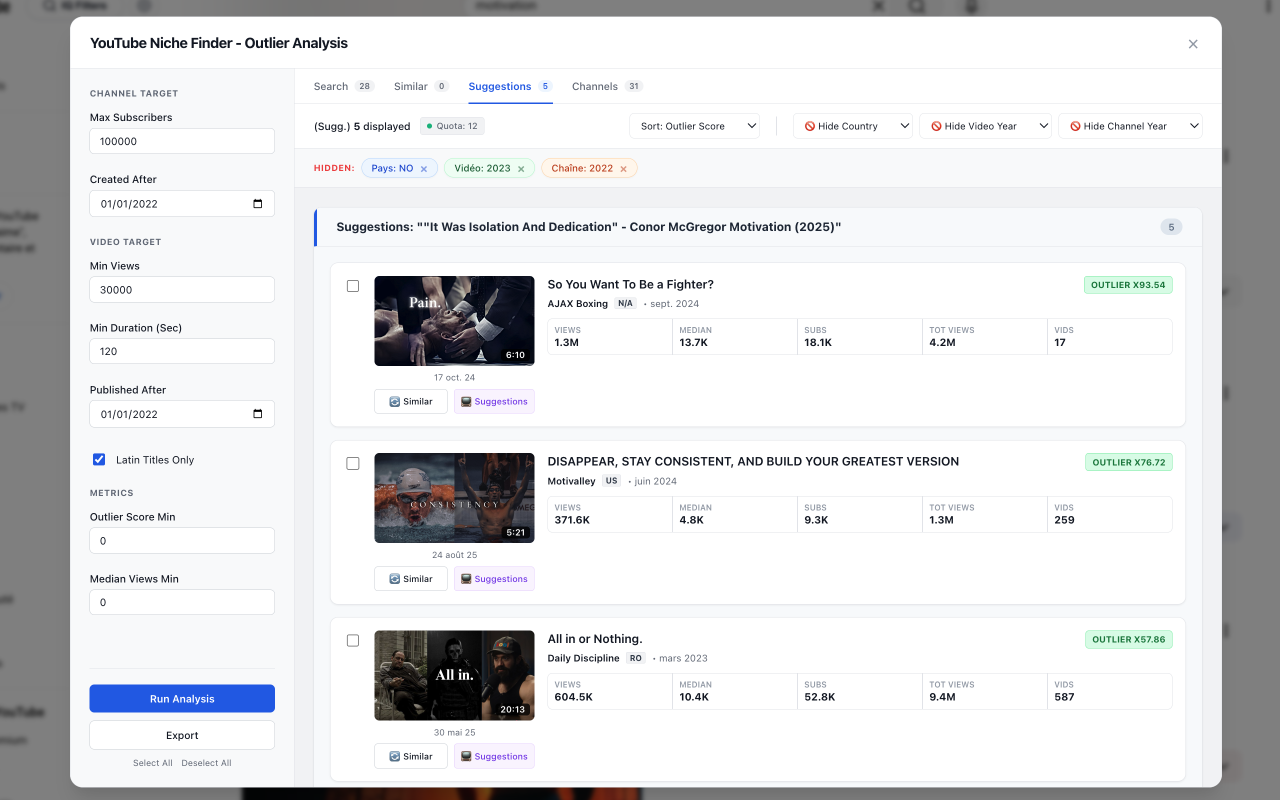
Task: Open calendar picker in Published After field
Action: pos(258,414)
